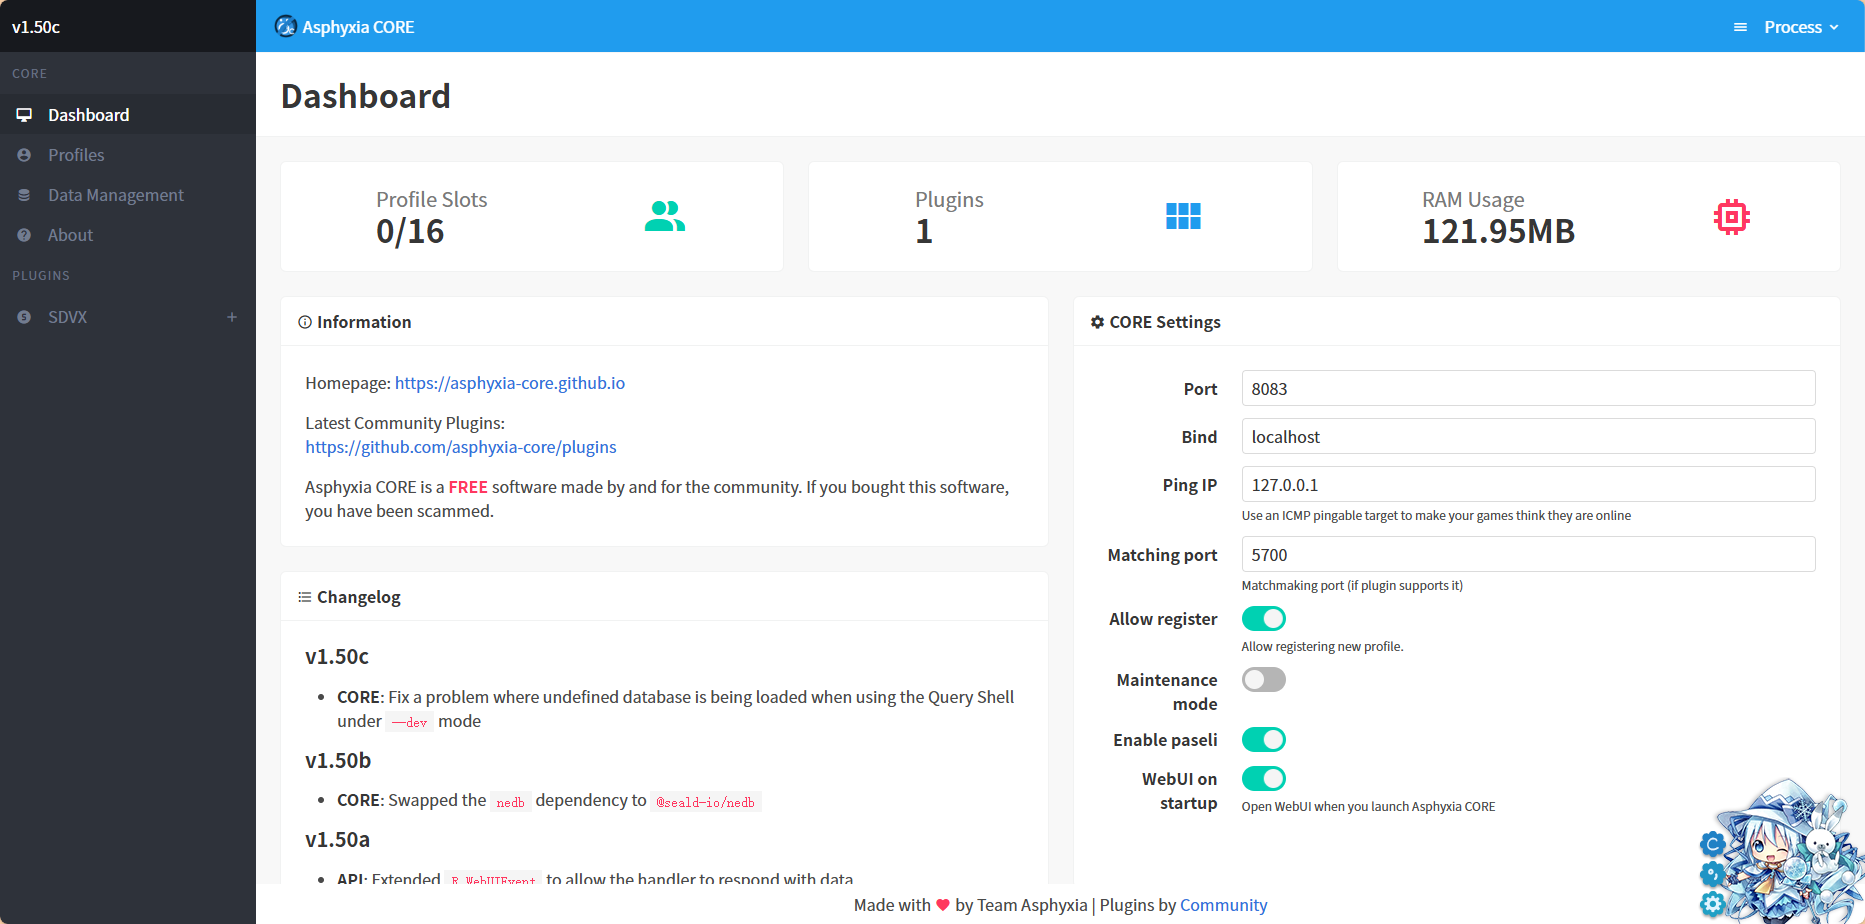The height and width of the screenshot is (924, 1865).
Task: Click the RAM Usage chip icon
Action: point(1731,217)
